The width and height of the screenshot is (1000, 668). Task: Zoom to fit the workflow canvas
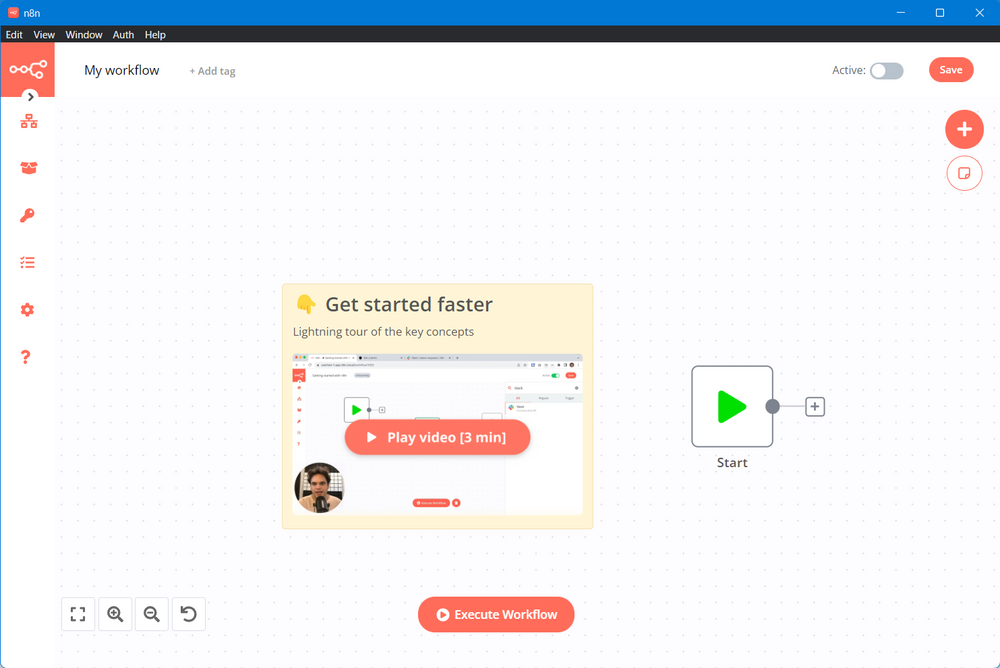(78, 614)
